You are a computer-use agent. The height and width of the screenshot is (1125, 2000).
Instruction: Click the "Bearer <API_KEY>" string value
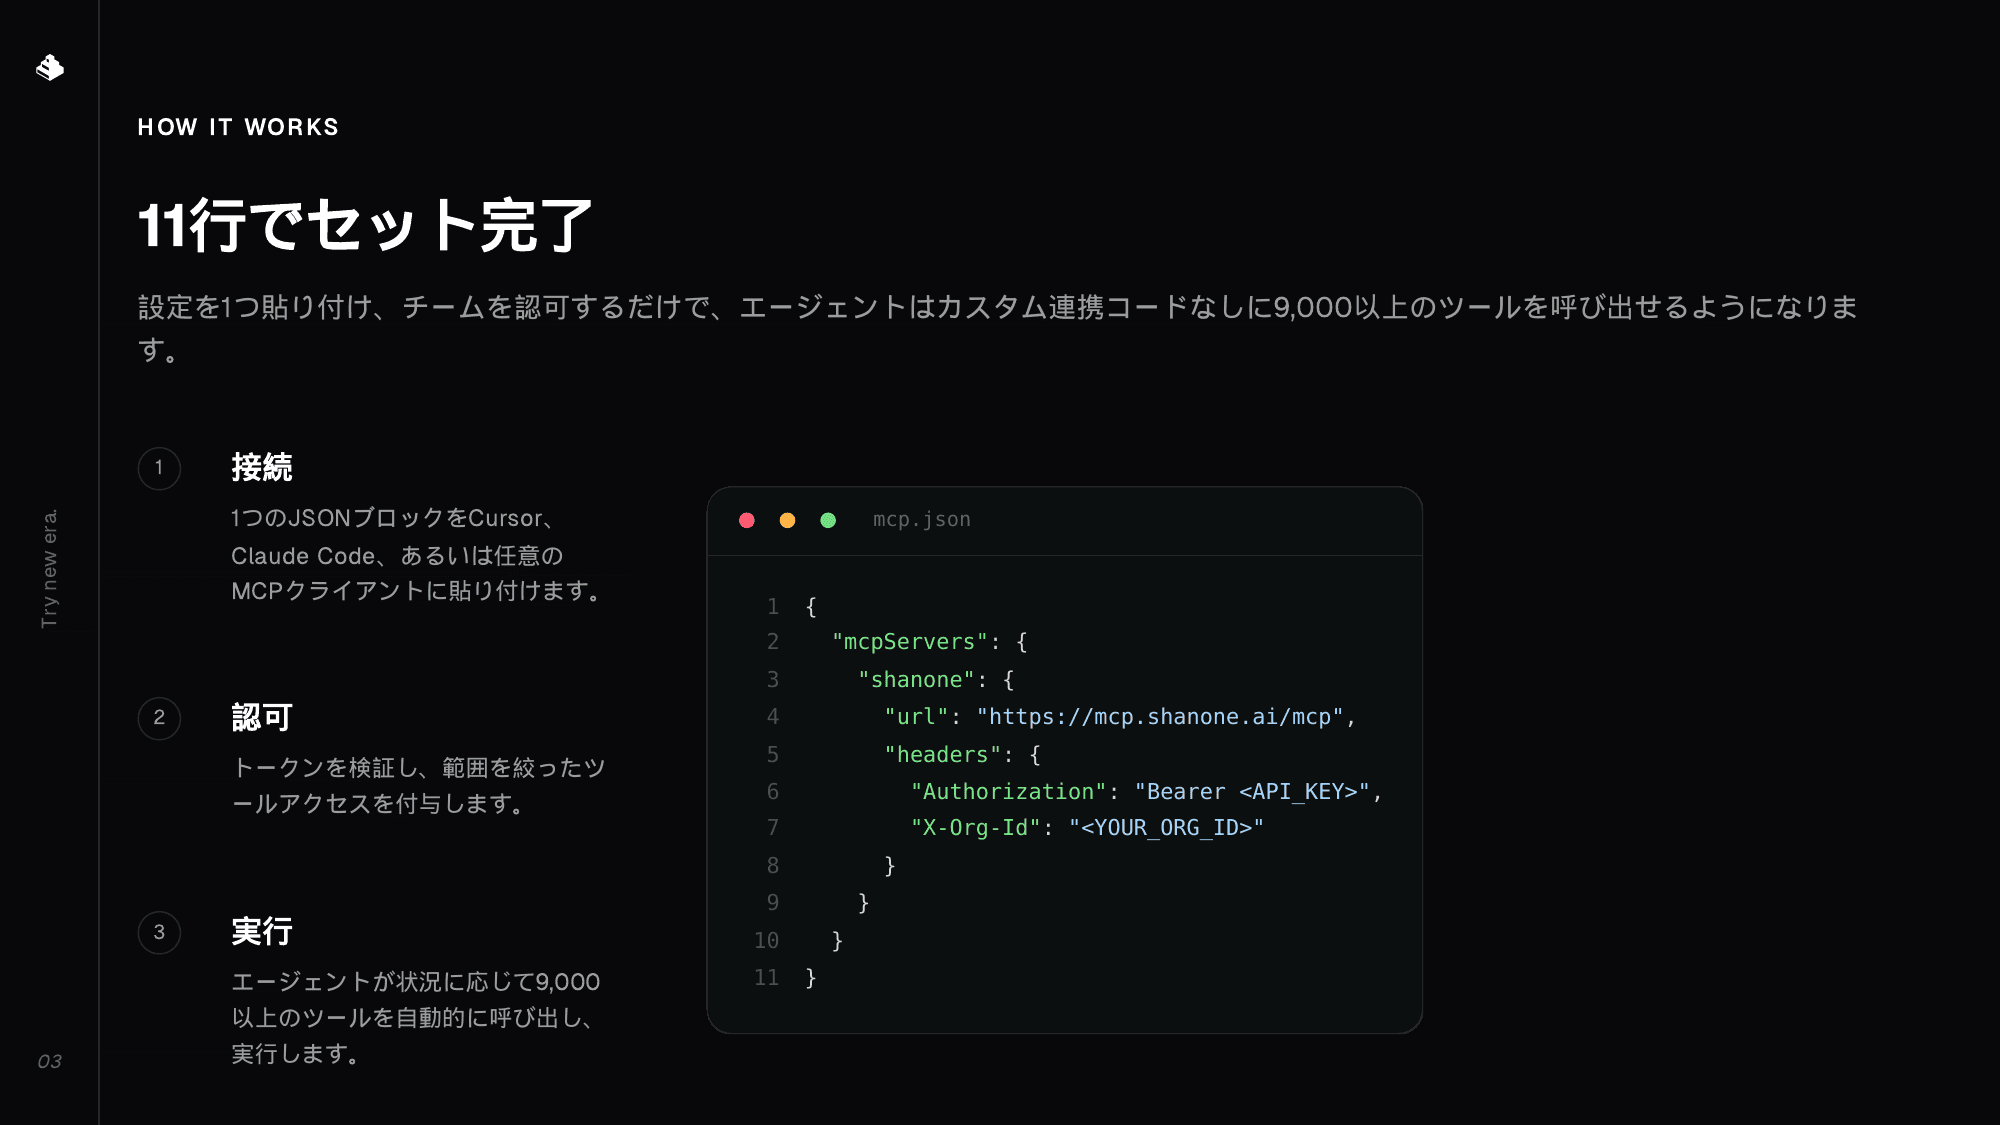(x=1252, y=792)
